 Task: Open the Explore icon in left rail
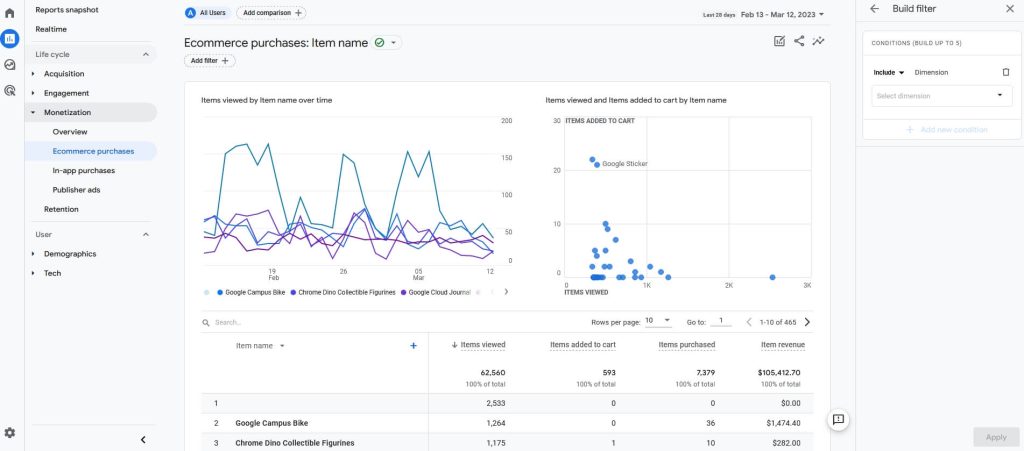click(10, 65)
